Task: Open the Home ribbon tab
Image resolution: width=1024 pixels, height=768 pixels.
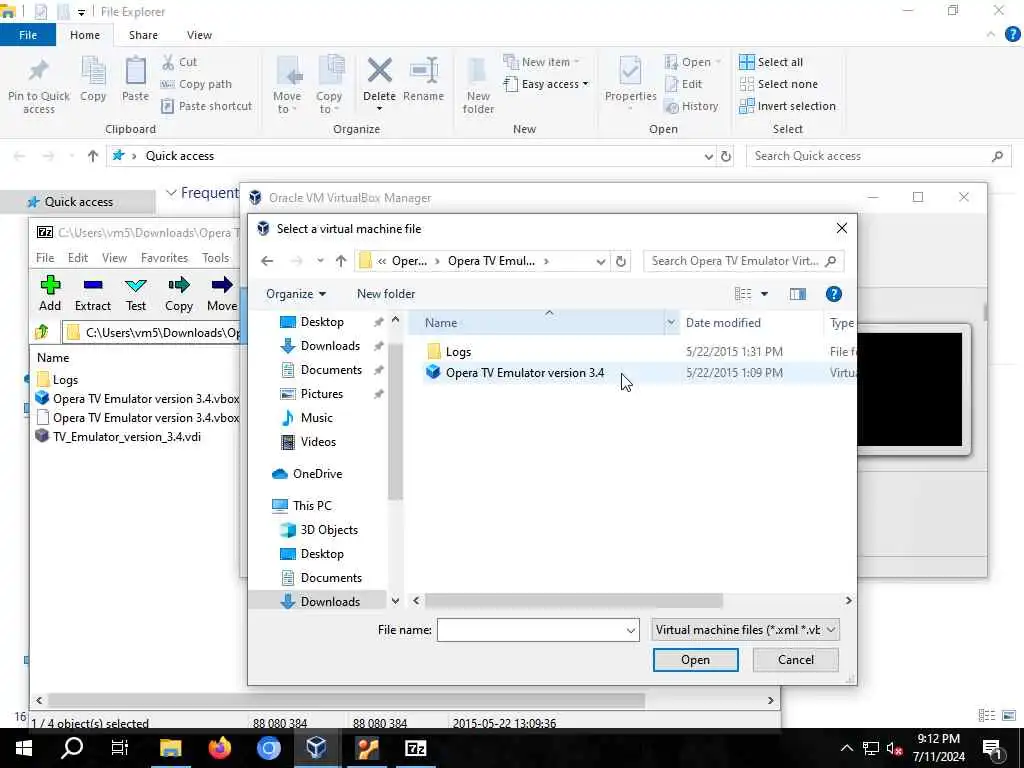Action: pos(85,35)
